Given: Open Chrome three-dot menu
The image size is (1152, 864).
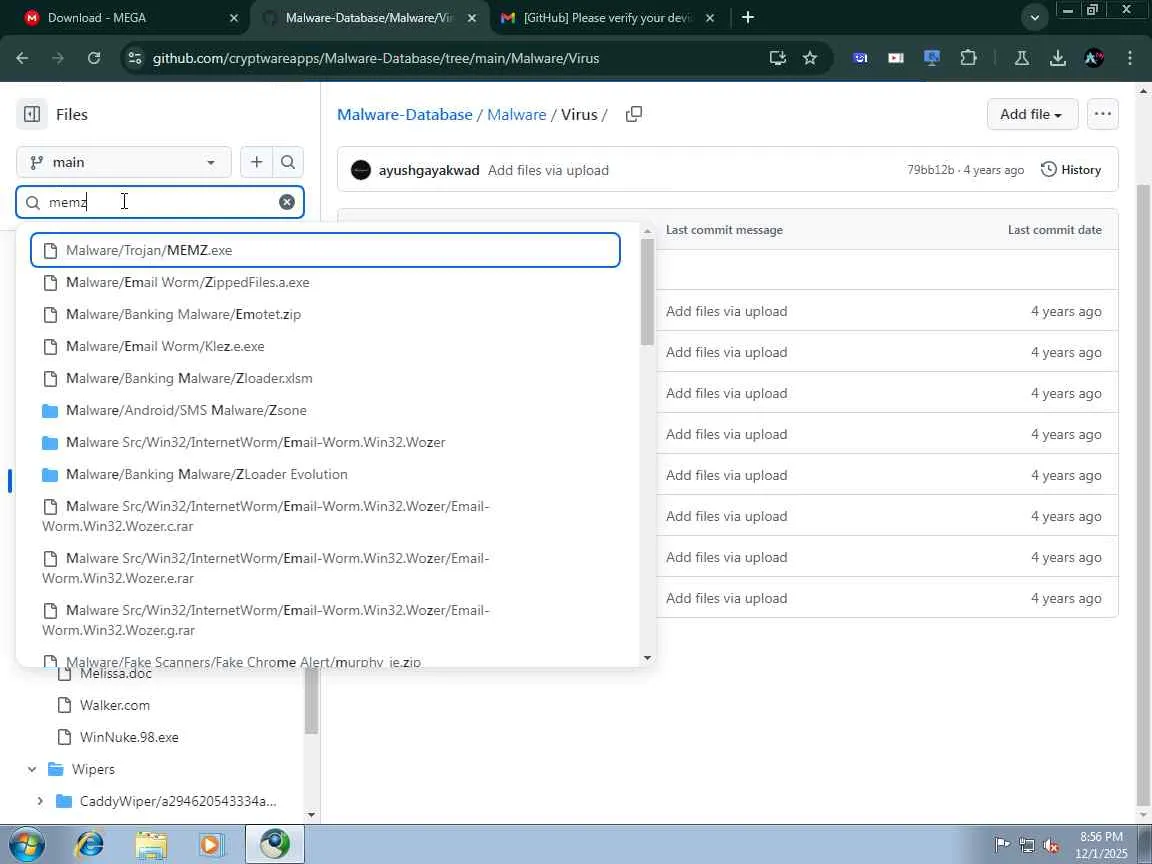Looking at the screenshot, I should click(1130, 58).
